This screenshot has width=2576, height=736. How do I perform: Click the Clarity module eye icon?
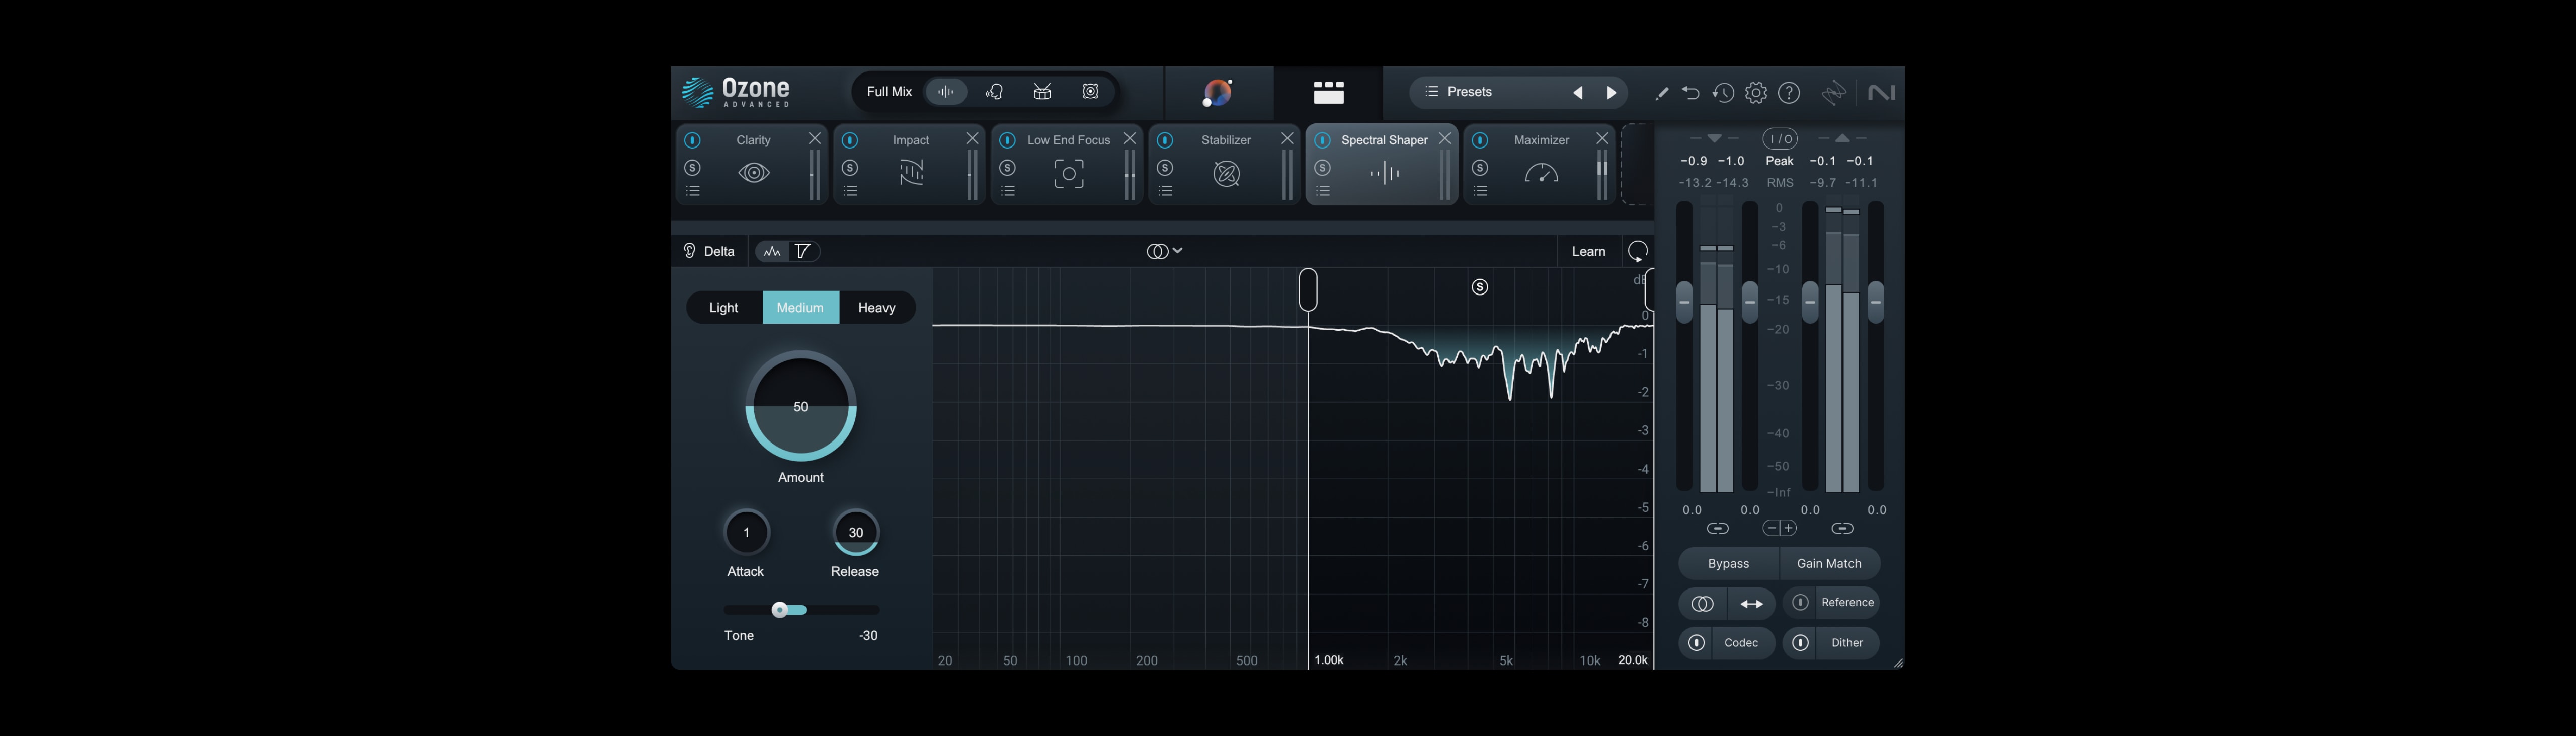pyautogui.click(x=754, y=173)
